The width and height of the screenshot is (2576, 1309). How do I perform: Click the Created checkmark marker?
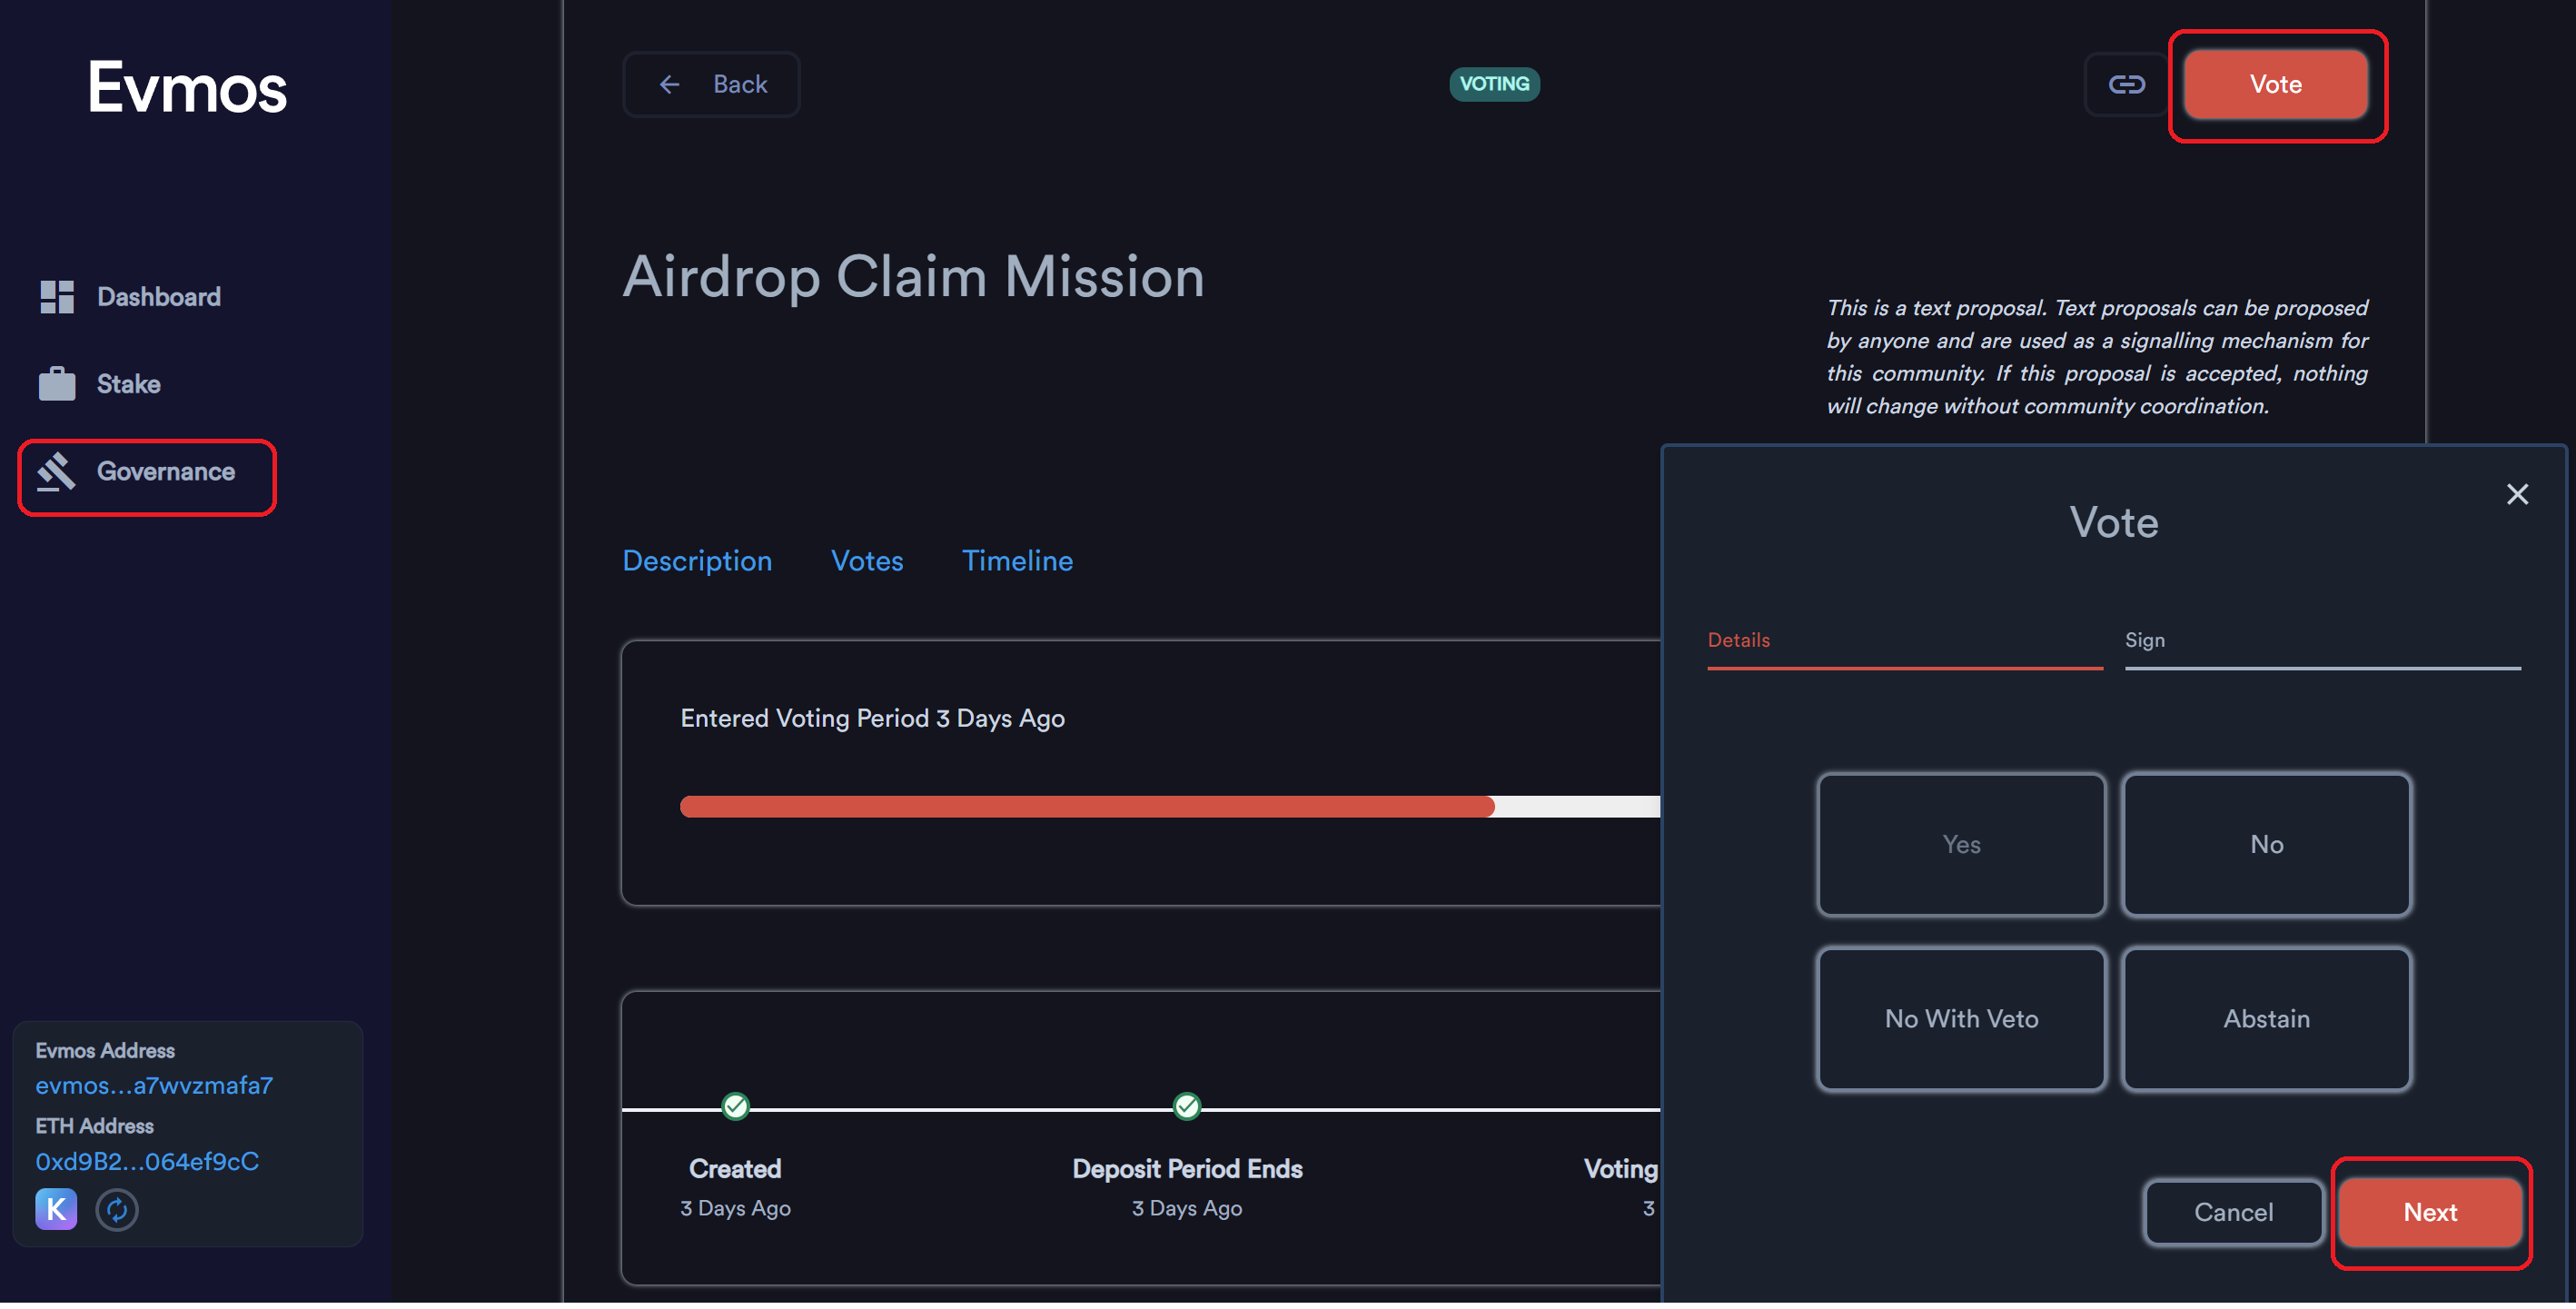coord(735,1106)
